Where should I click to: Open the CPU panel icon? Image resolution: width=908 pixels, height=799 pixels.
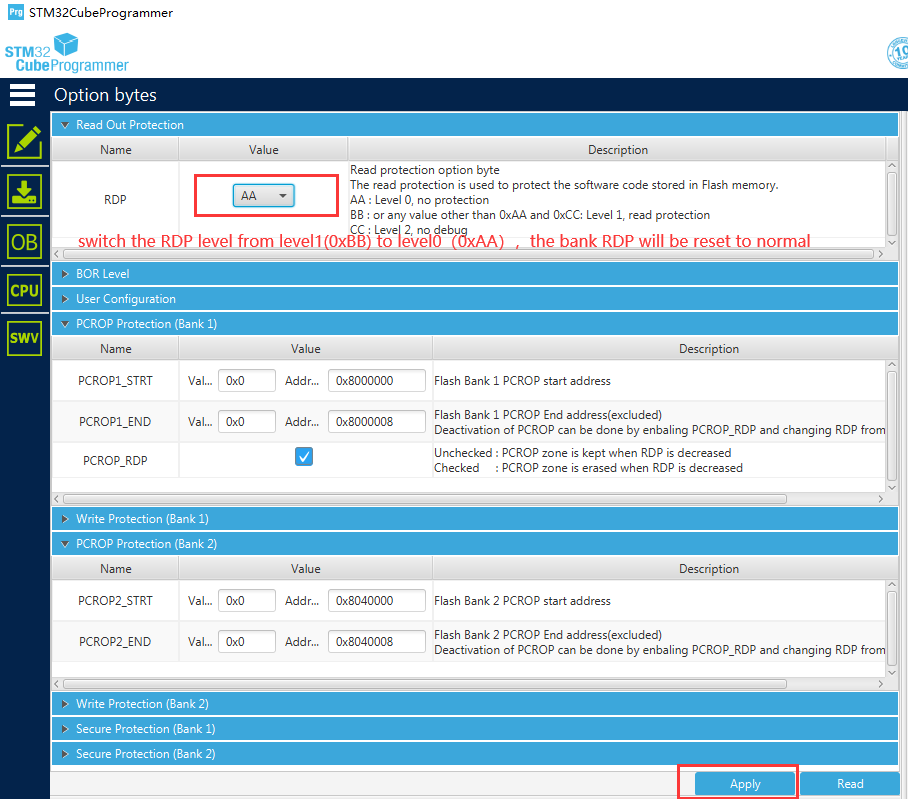24,290
